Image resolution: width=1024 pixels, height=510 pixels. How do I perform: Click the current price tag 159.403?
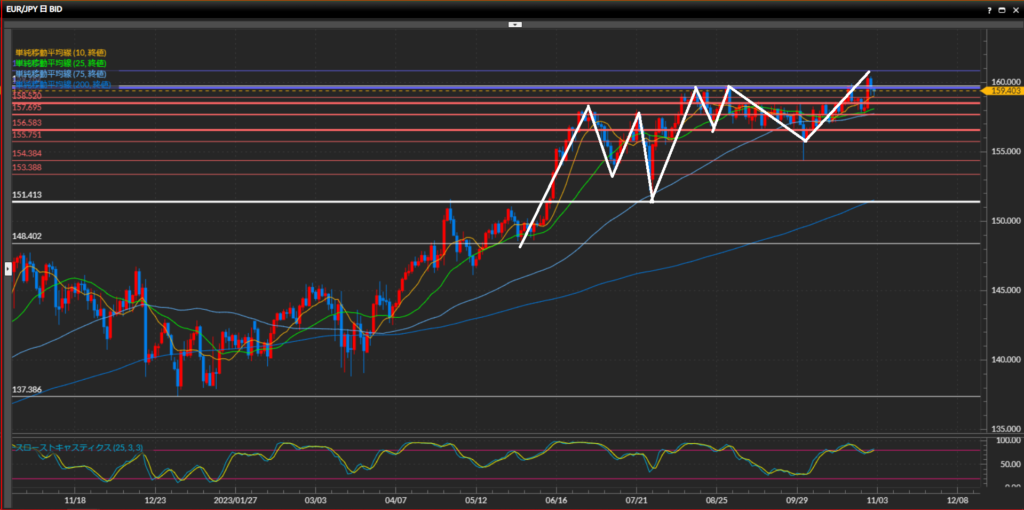click(1003, 91)
